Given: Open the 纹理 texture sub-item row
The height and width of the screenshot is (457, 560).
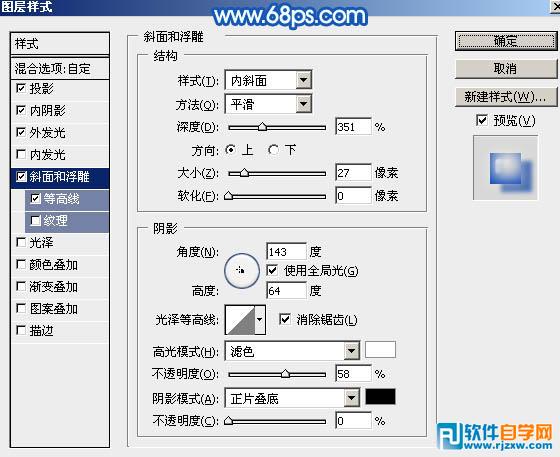Looking at the screenshot, I should point(67,221).
